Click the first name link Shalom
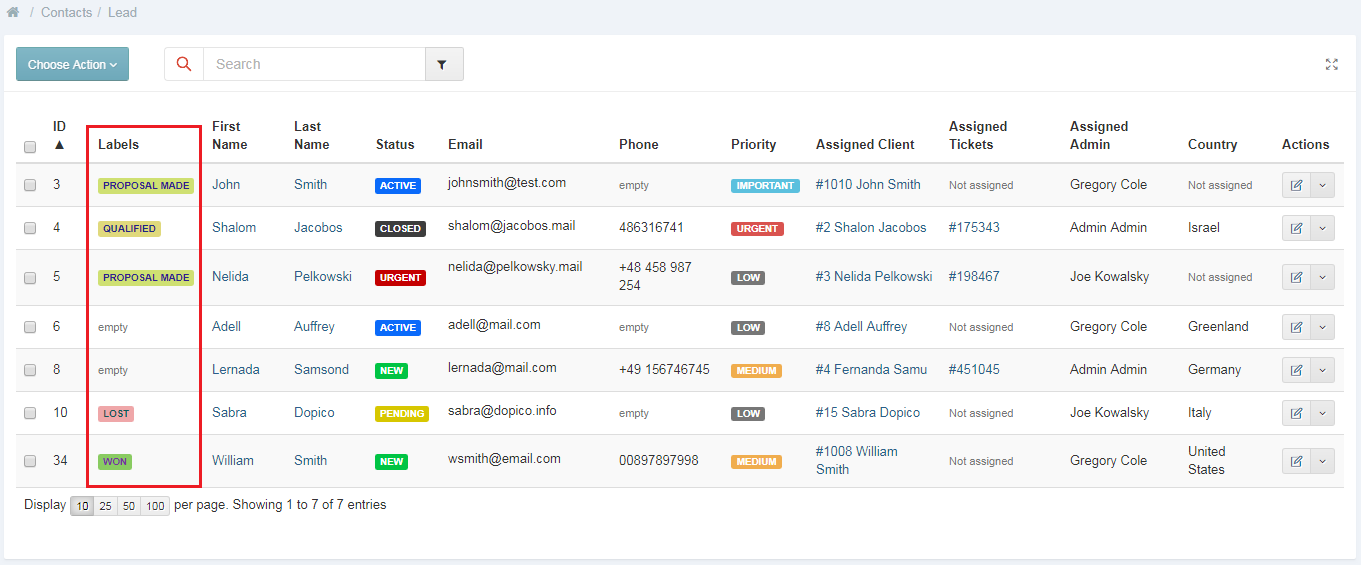The height and width of the screenshot is (565, 1361). [x=234, y=228]
